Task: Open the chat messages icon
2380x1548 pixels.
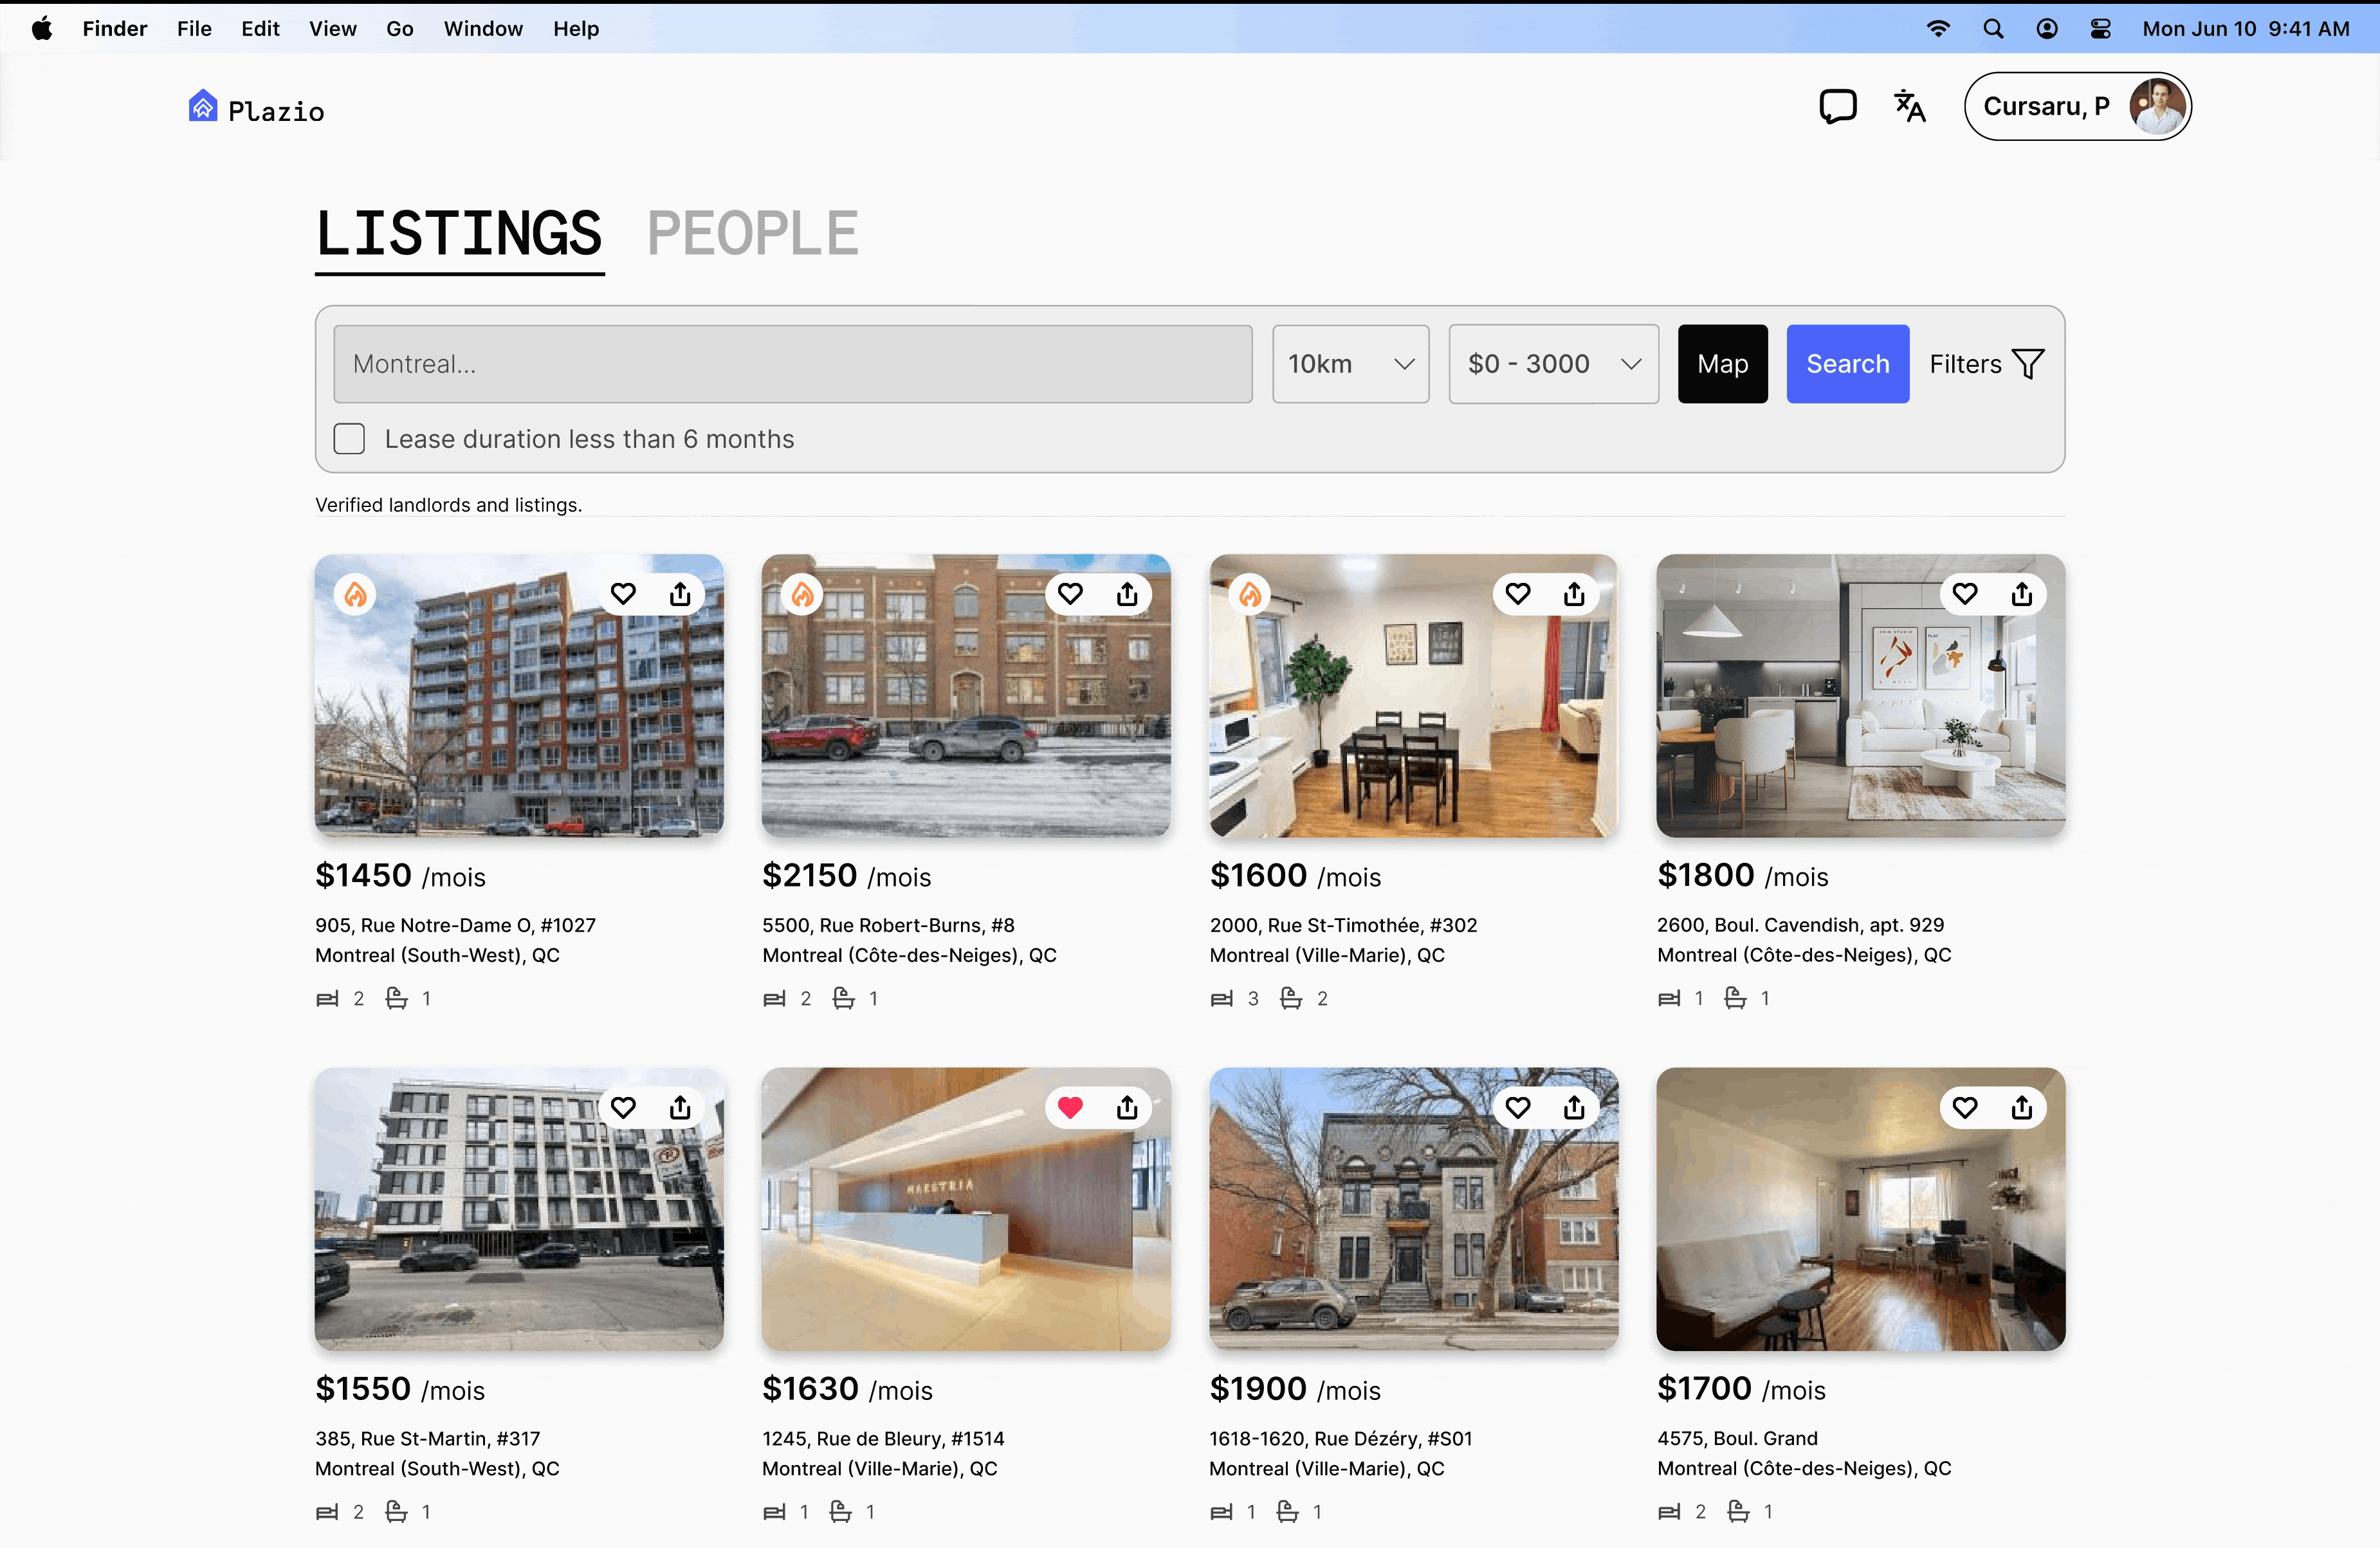Action: [1837, 106]
